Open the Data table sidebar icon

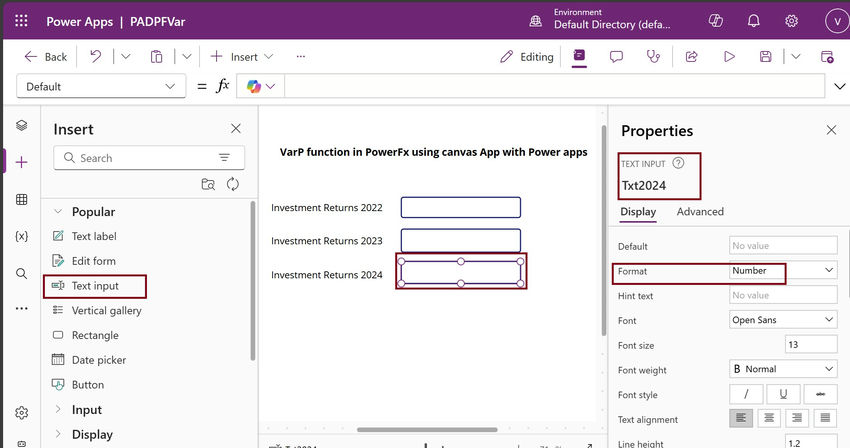click(x=21, y=199)
